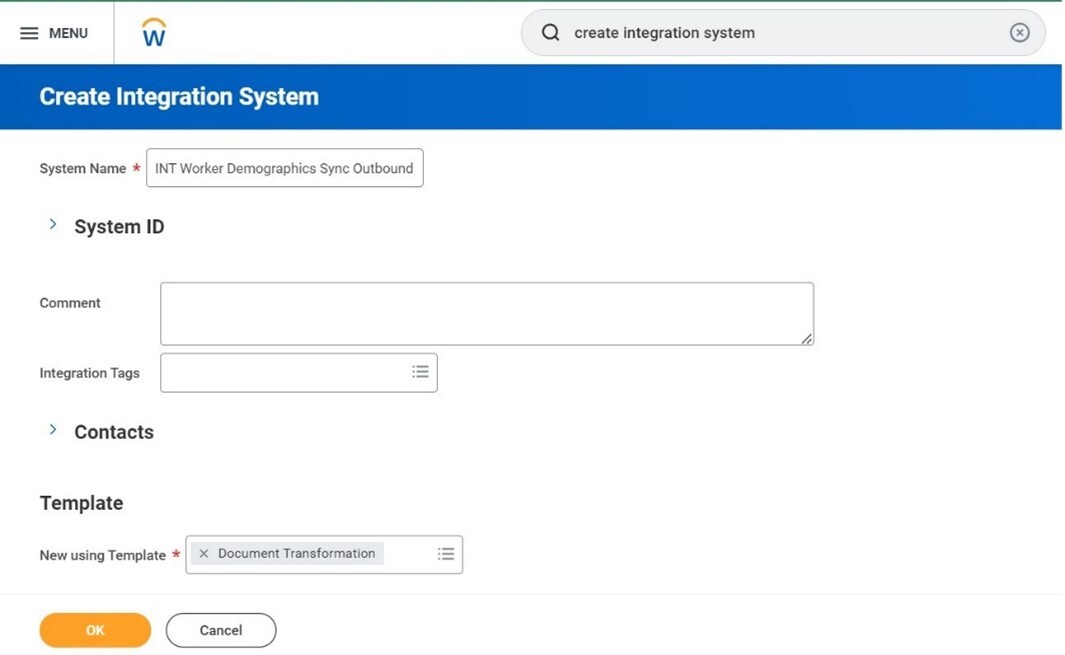This screenshot has width=1065, height=655.
Task: Click the search magnifier icon
Action: pyautogui.click(x=550, y=33)
